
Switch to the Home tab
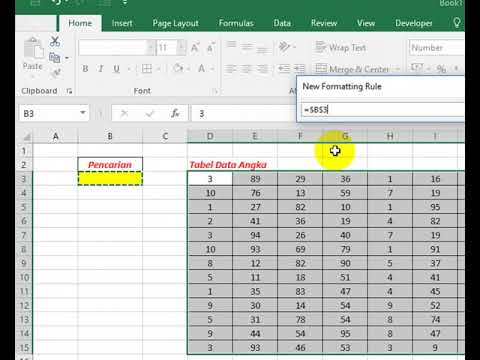click(80, 23)
